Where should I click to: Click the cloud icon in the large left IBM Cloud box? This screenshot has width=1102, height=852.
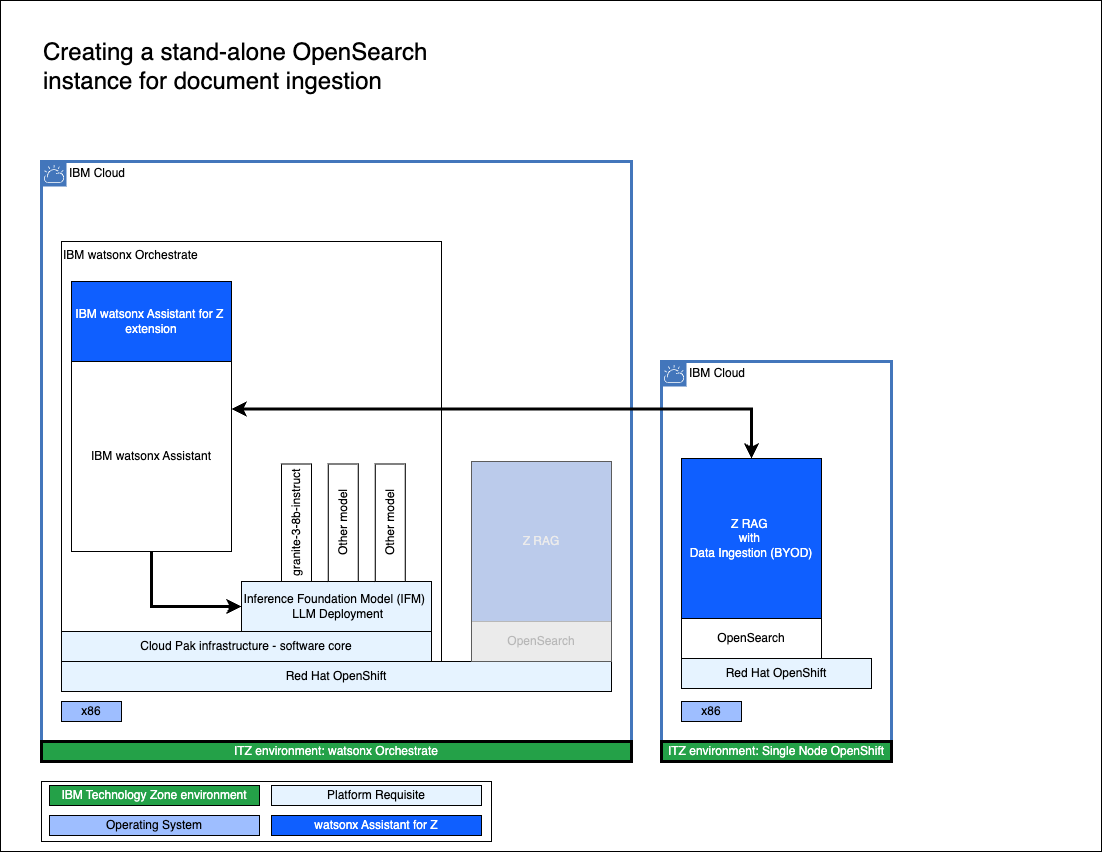point(54,174)
